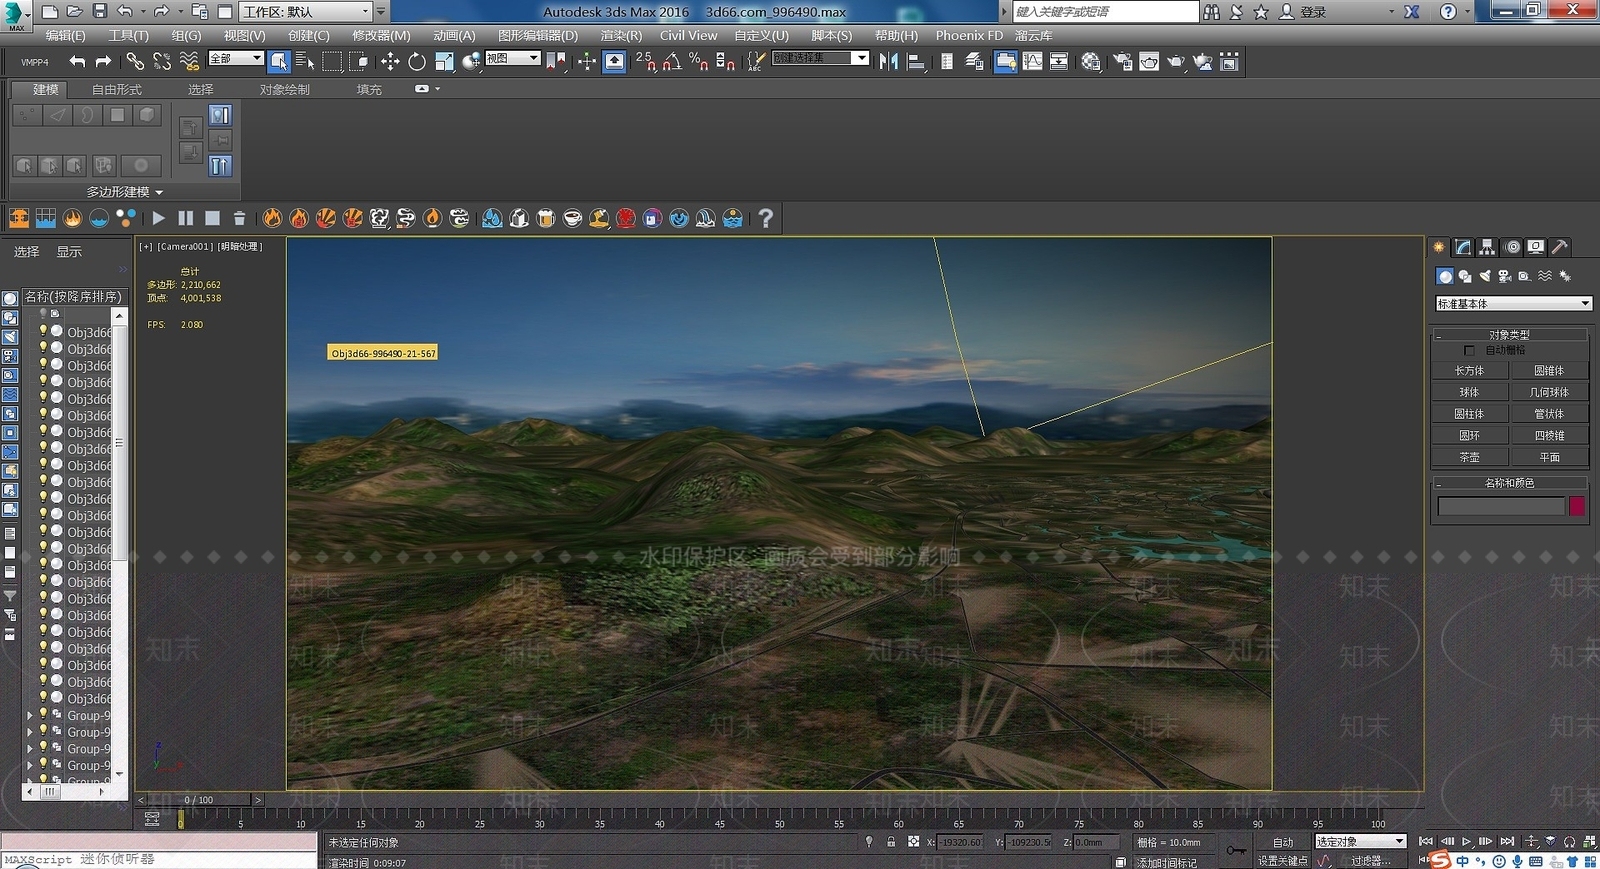Open the Phoenix FD menu
This screenshot has height=869, width=1600.
(x=969, y=35)
